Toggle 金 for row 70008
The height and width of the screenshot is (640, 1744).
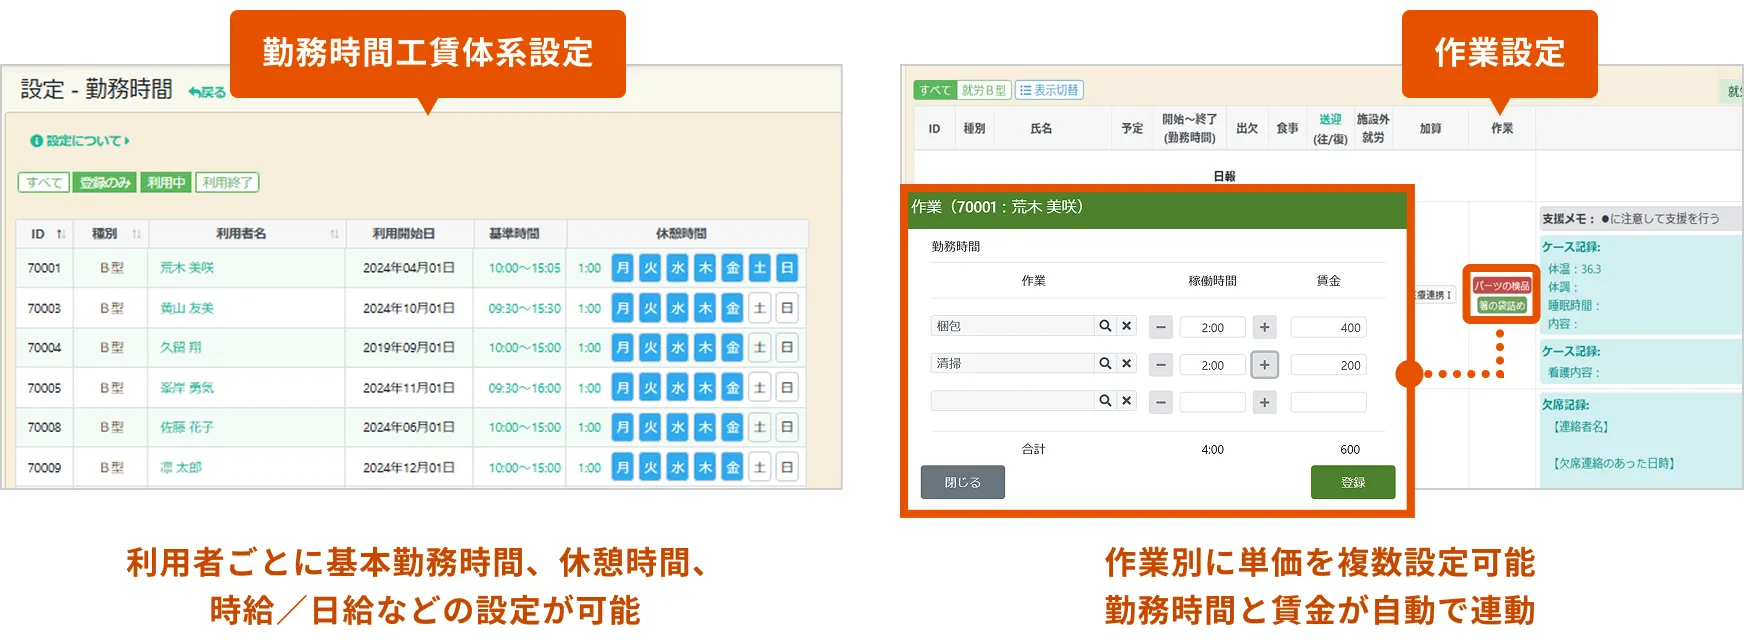point(733,427)
